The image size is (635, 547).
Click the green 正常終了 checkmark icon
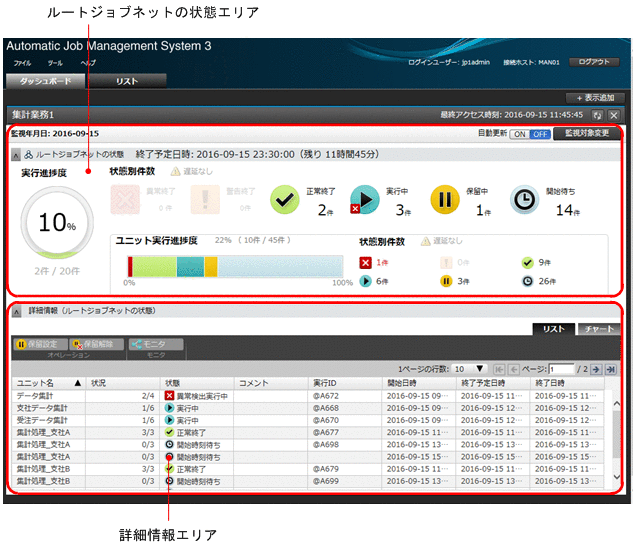pos(285,199)
